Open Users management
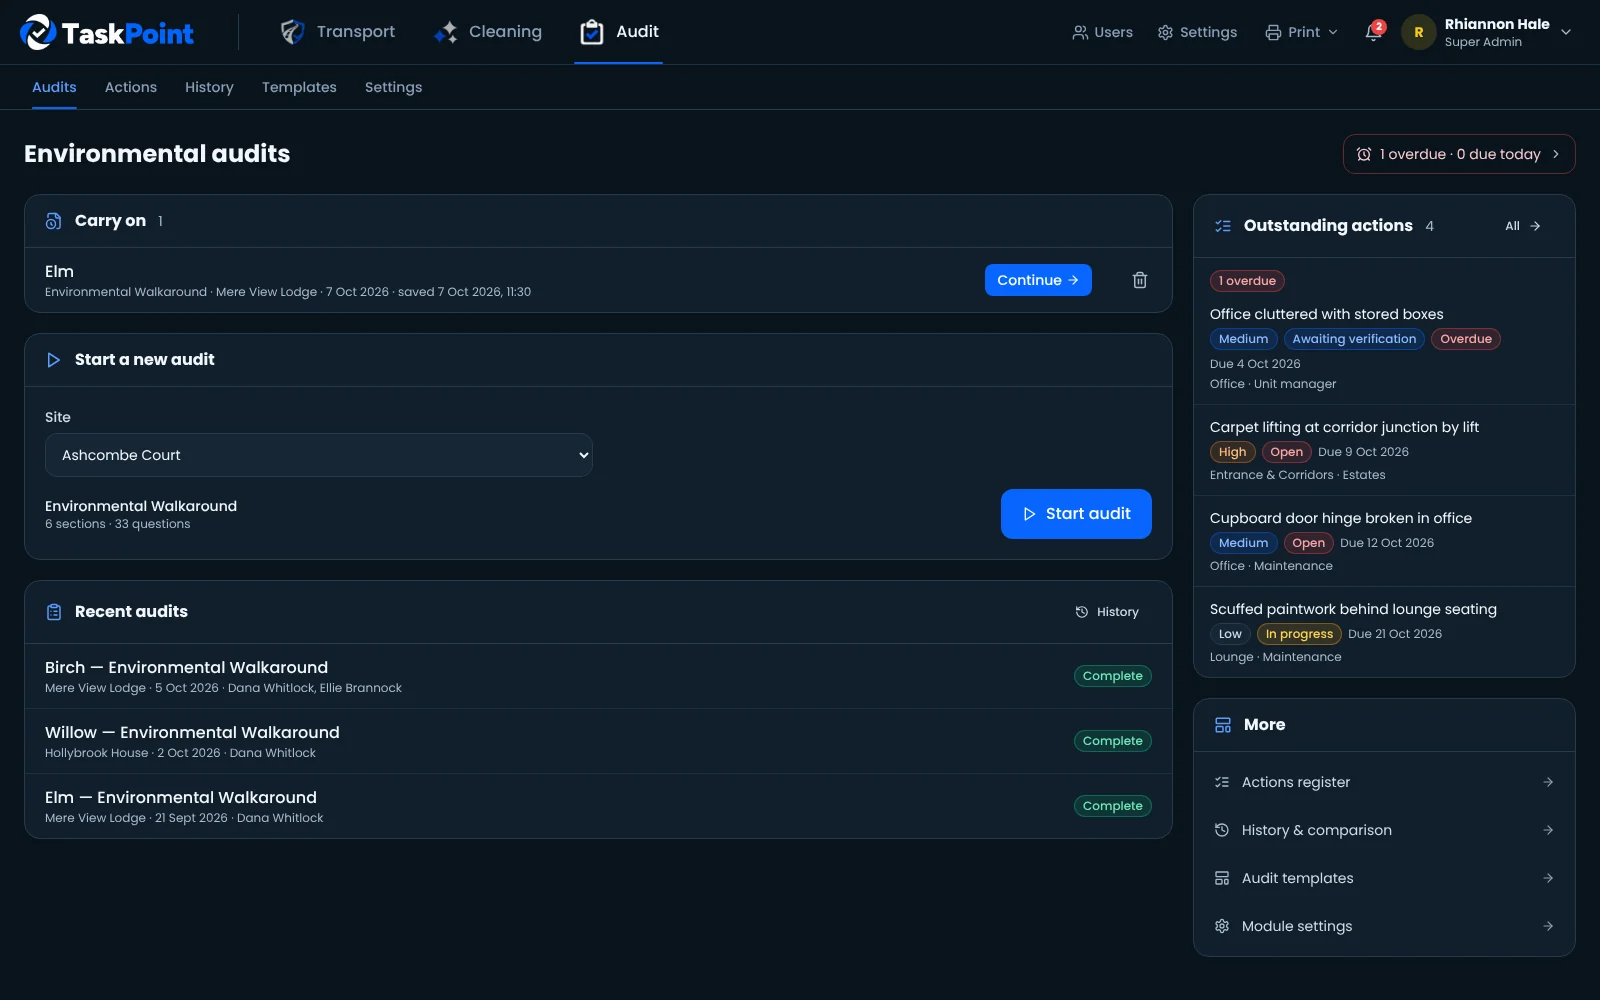 pos(1102,32)
